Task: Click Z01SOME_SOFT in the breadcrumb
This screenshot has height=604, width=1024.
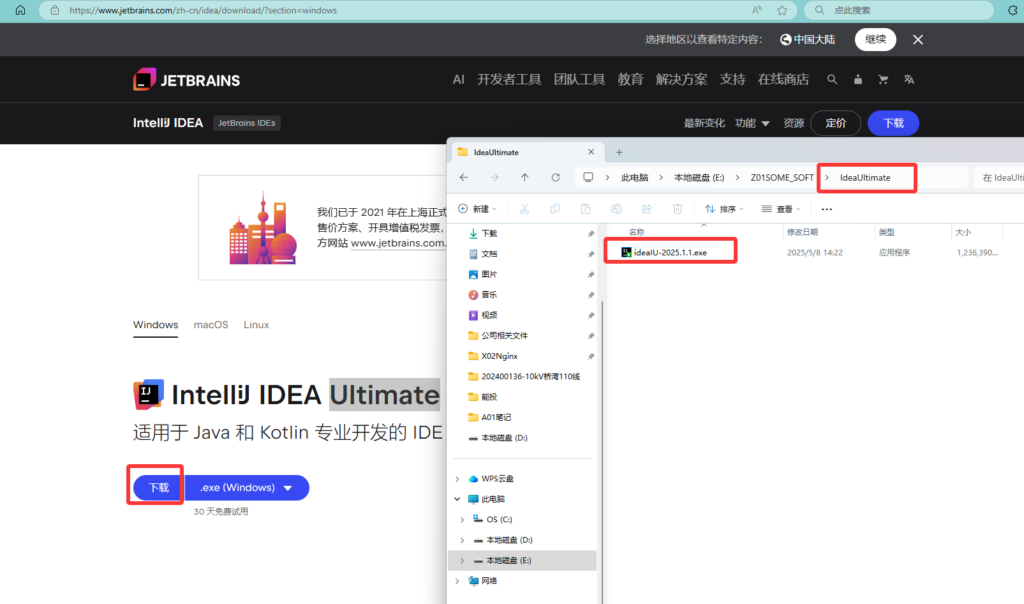Action: tap(782, 178)
